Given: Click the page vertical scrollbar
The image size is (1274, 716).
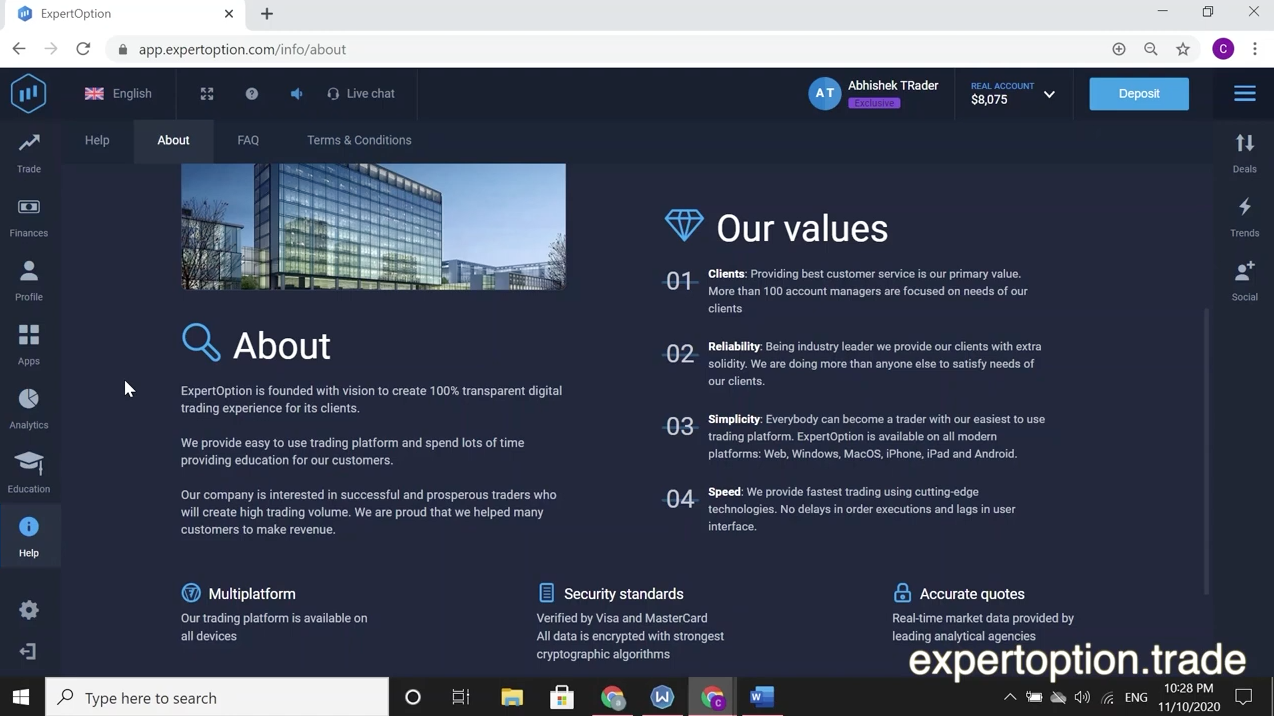Looking at the screenshot, I should [1206, 450].
